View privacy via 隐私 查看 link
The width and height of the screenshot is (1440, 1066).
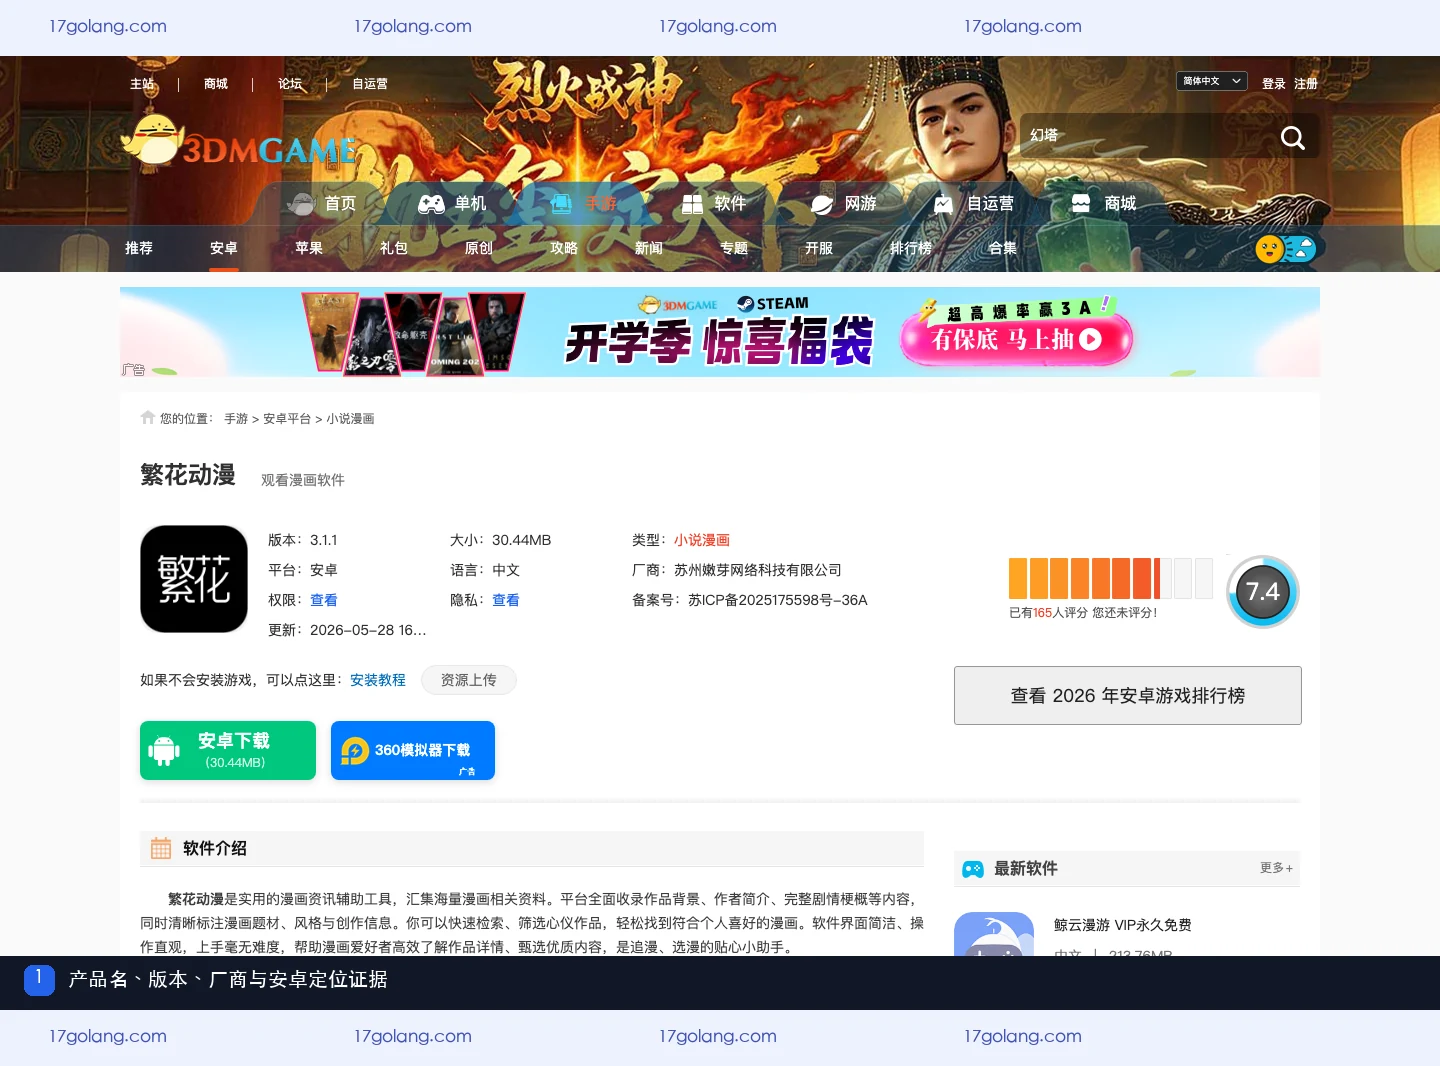tap(506, 600)
